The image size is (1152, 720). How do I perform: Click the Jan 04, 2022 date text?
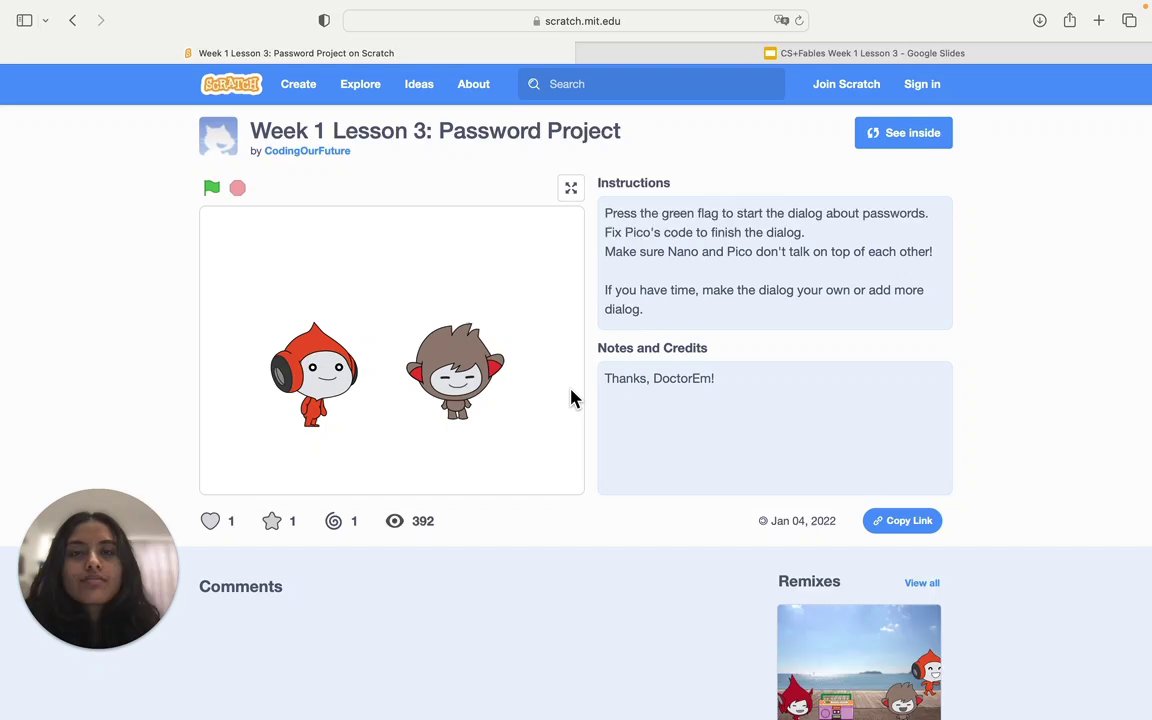803,521
